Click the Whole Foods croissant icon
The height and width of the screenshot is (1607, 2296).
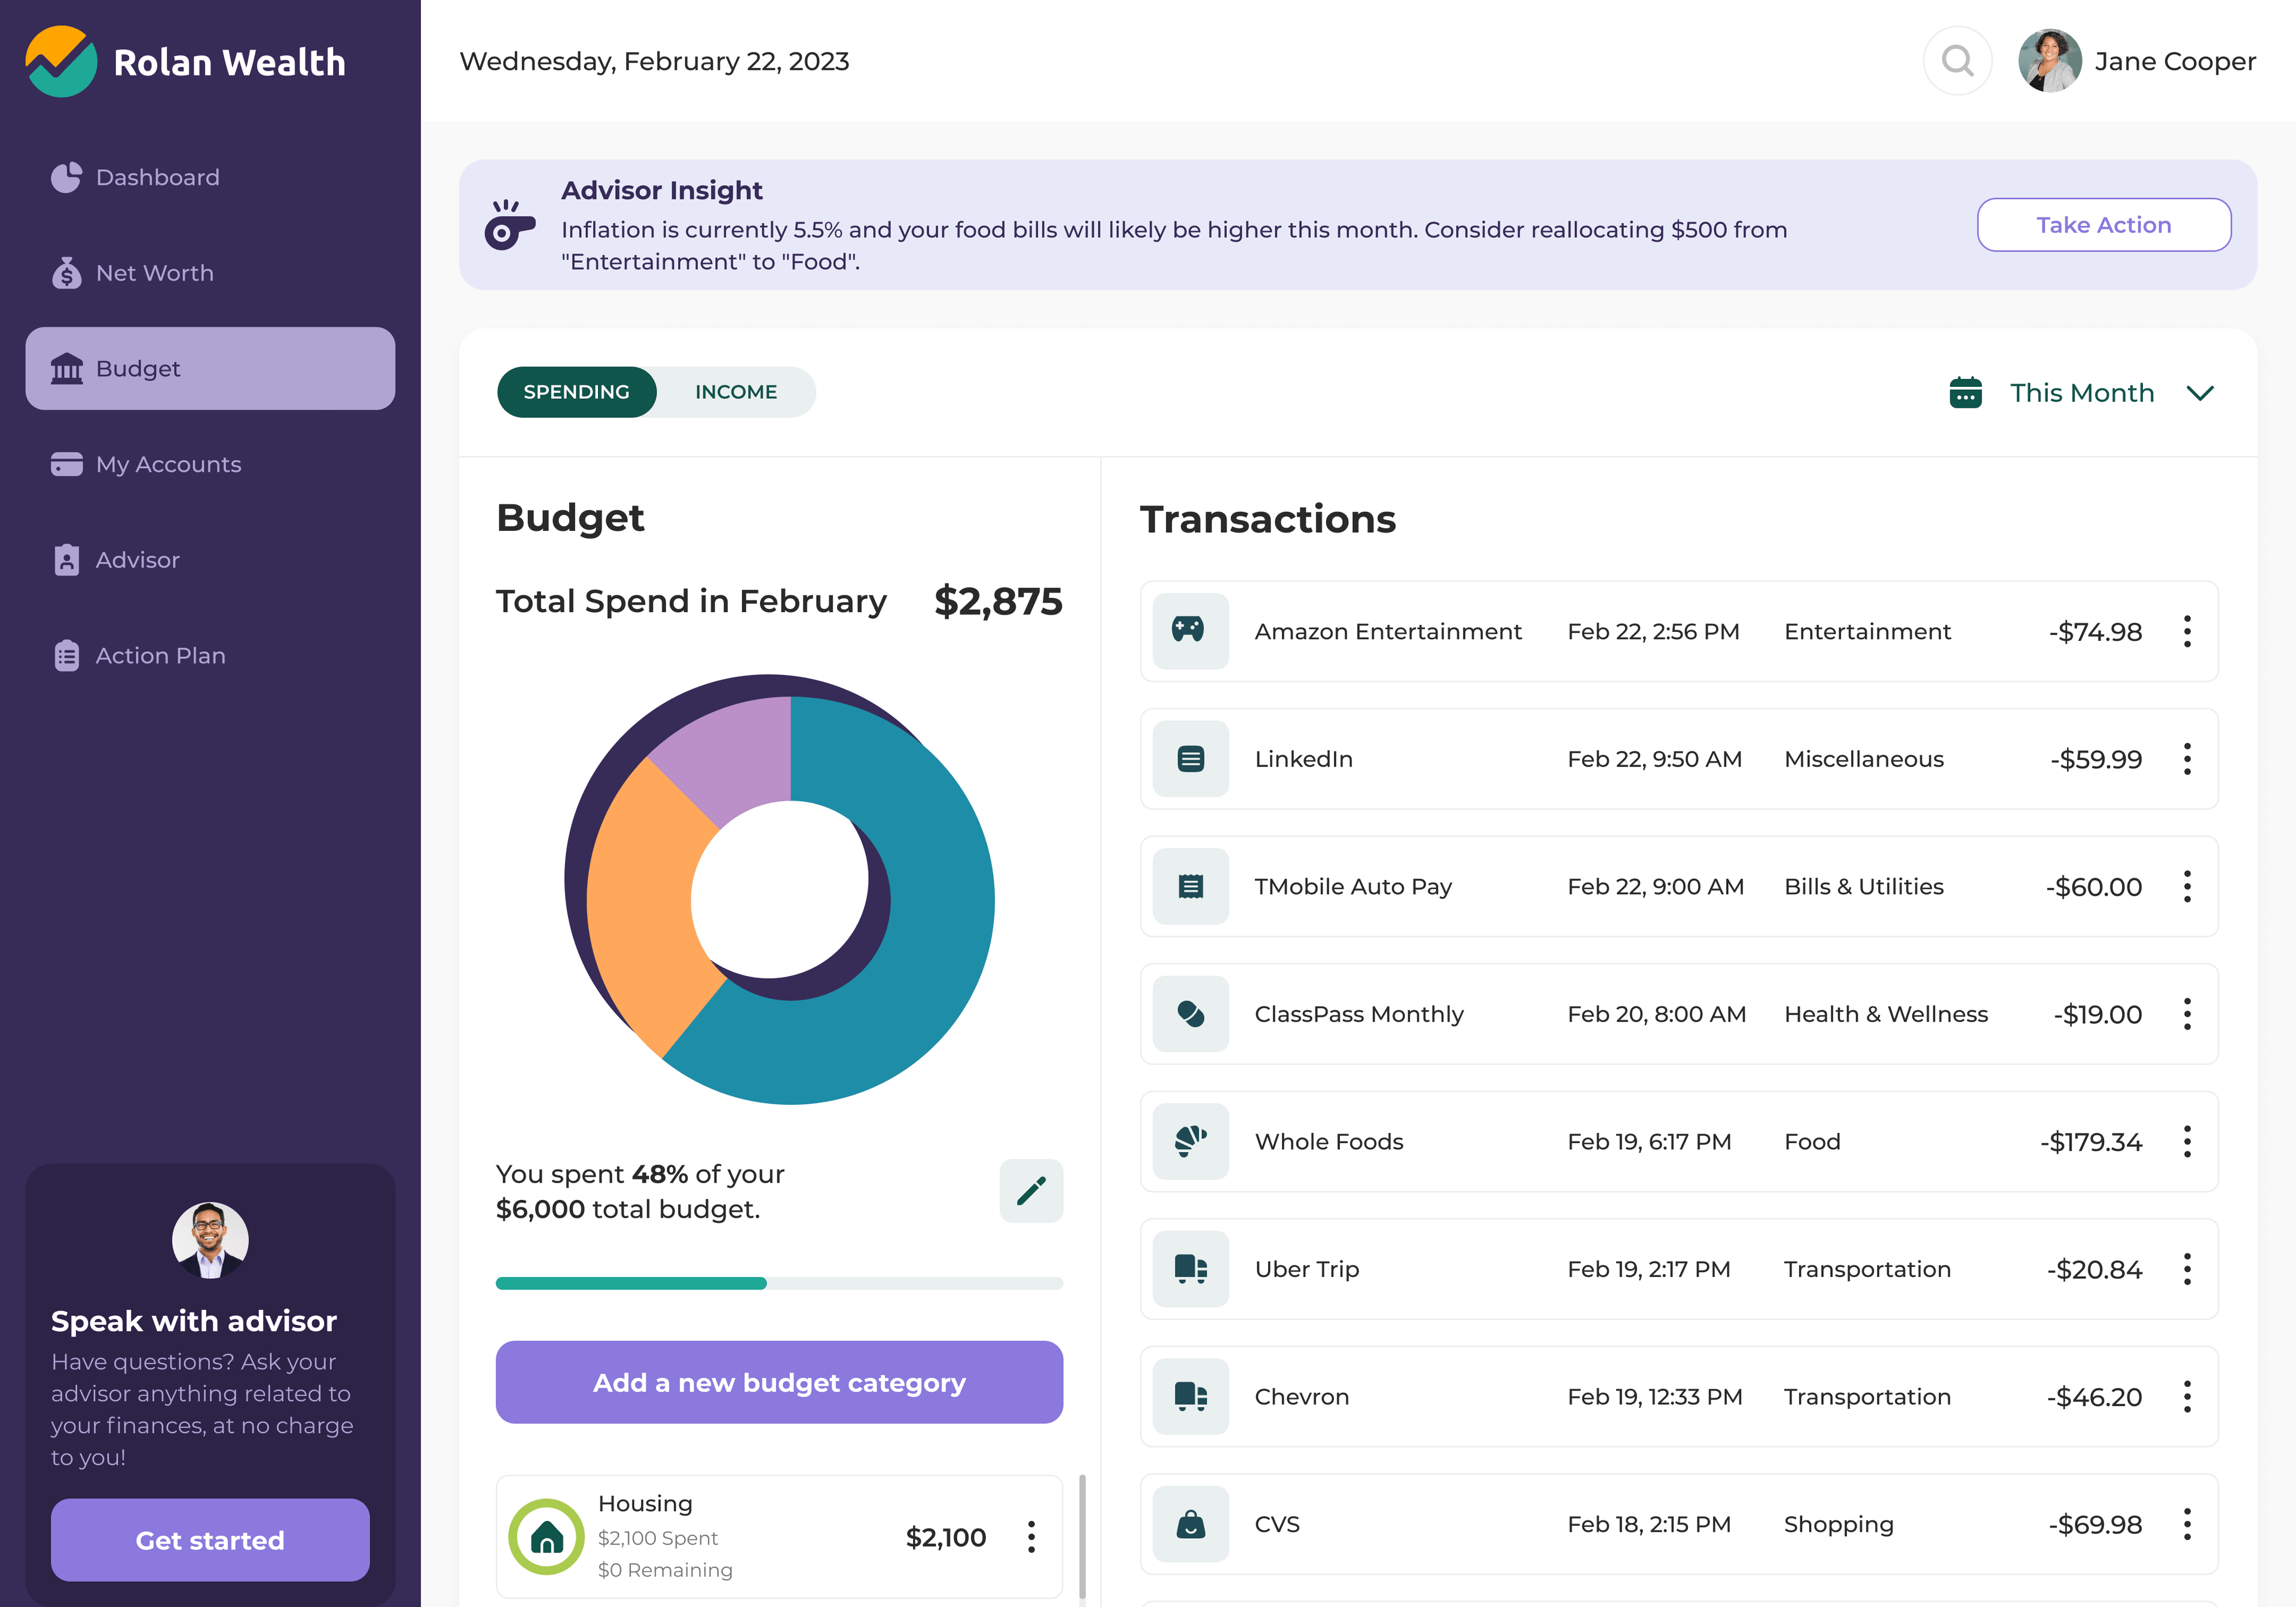pyautogui.click(x=1190, y=1141)
